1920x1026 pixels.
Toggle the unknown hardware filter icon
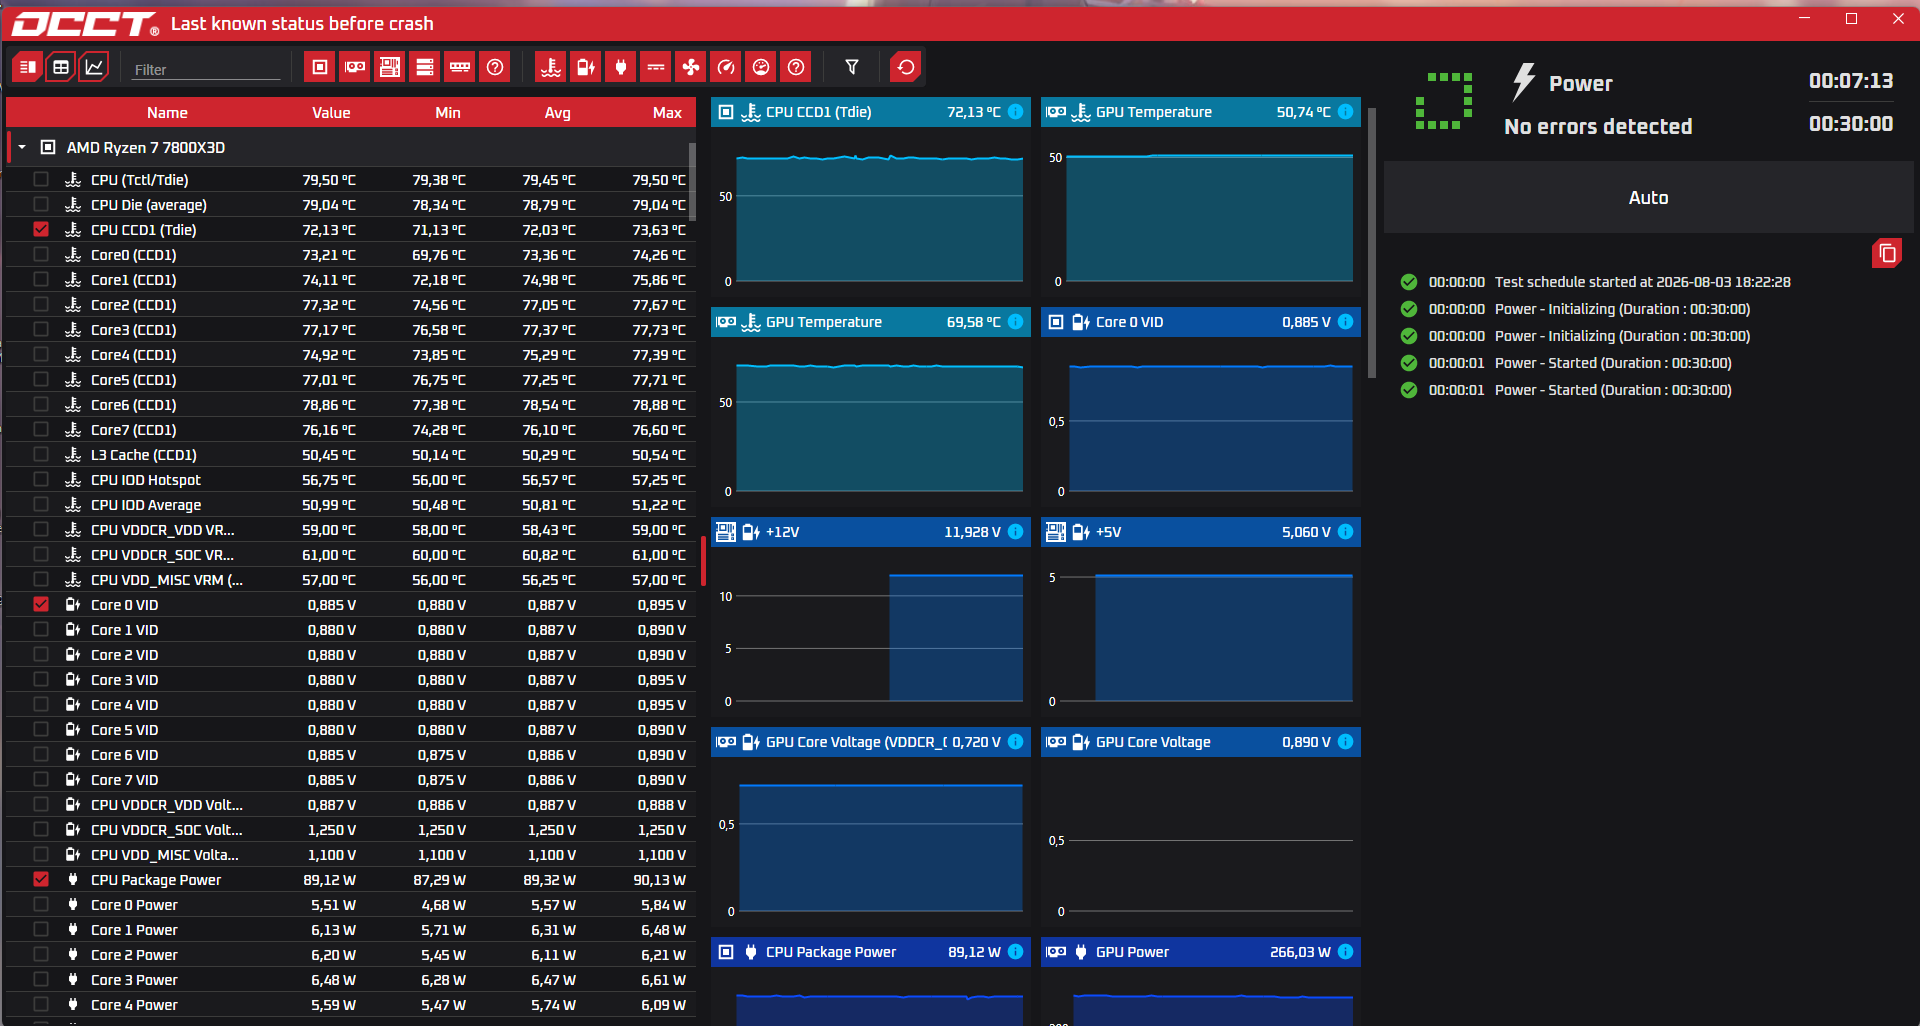(495, 67)
